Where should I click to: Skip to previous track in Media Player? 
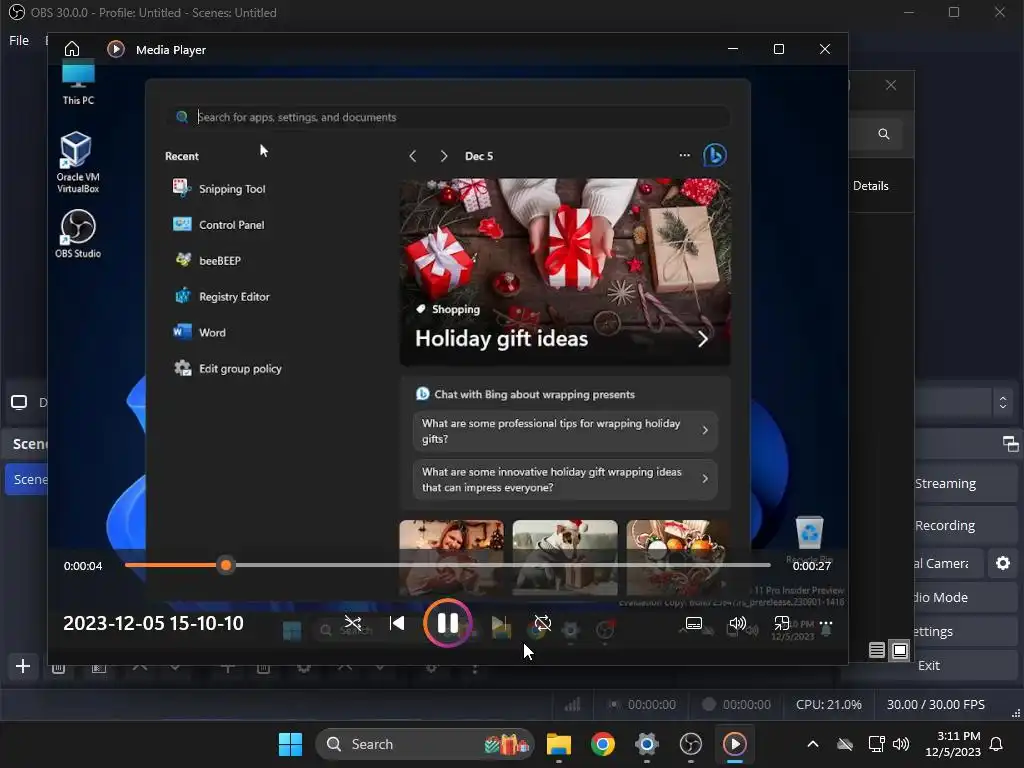[x=396, y=623]
